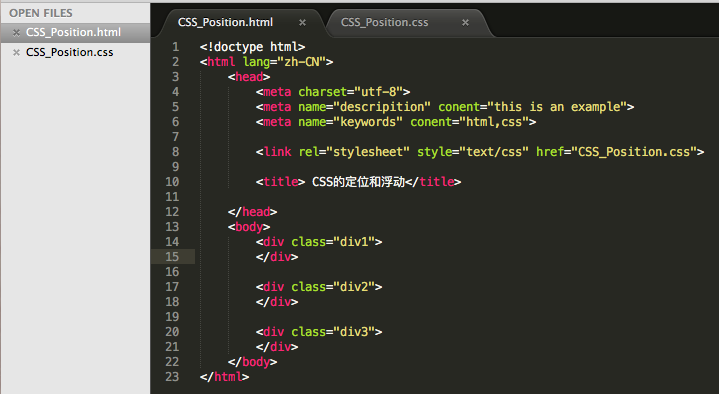Click the class="div2" div tag
Screen dimensions: 719x394
(319, 287)
